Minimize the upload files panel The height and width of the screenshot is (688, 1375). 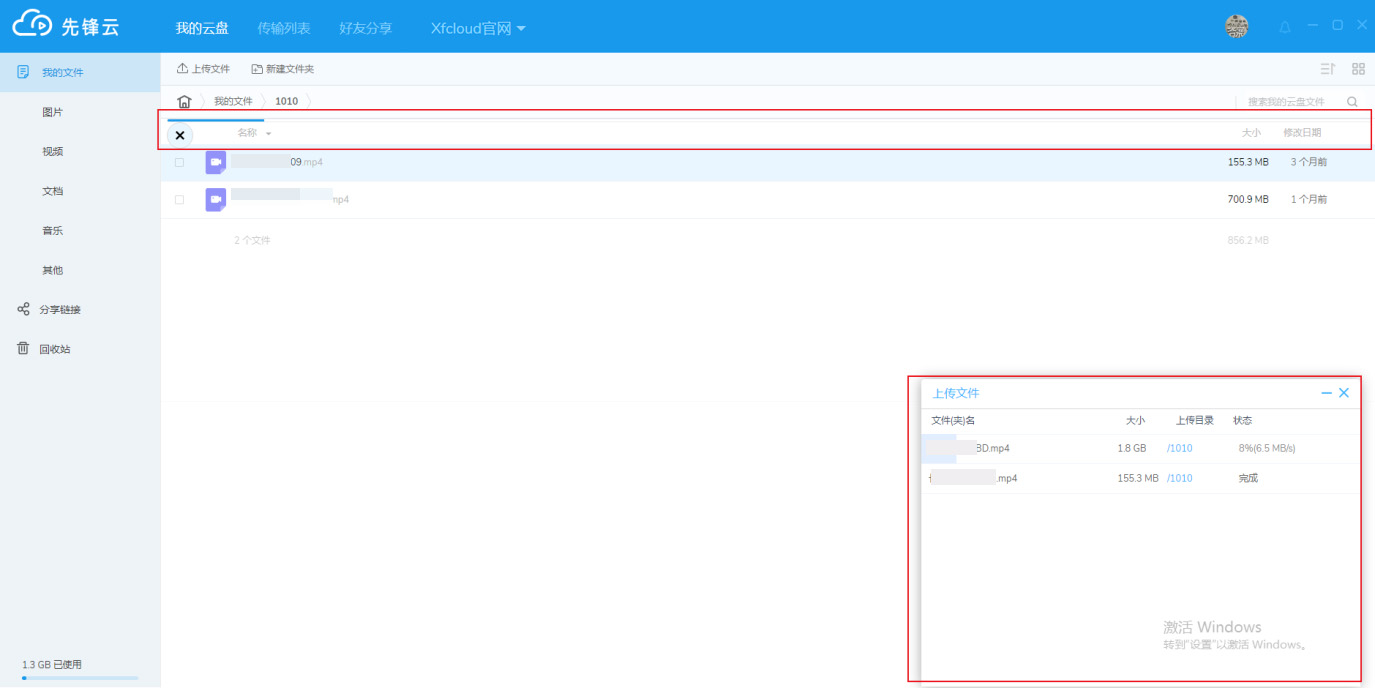[1326, 393]
